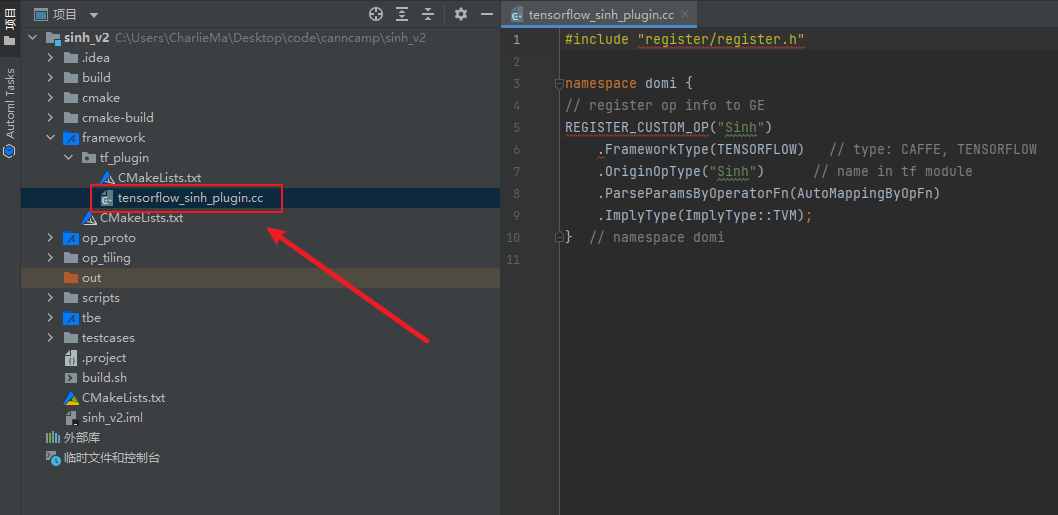Collapse the sinh_v2 root project node

coord(32,38)
